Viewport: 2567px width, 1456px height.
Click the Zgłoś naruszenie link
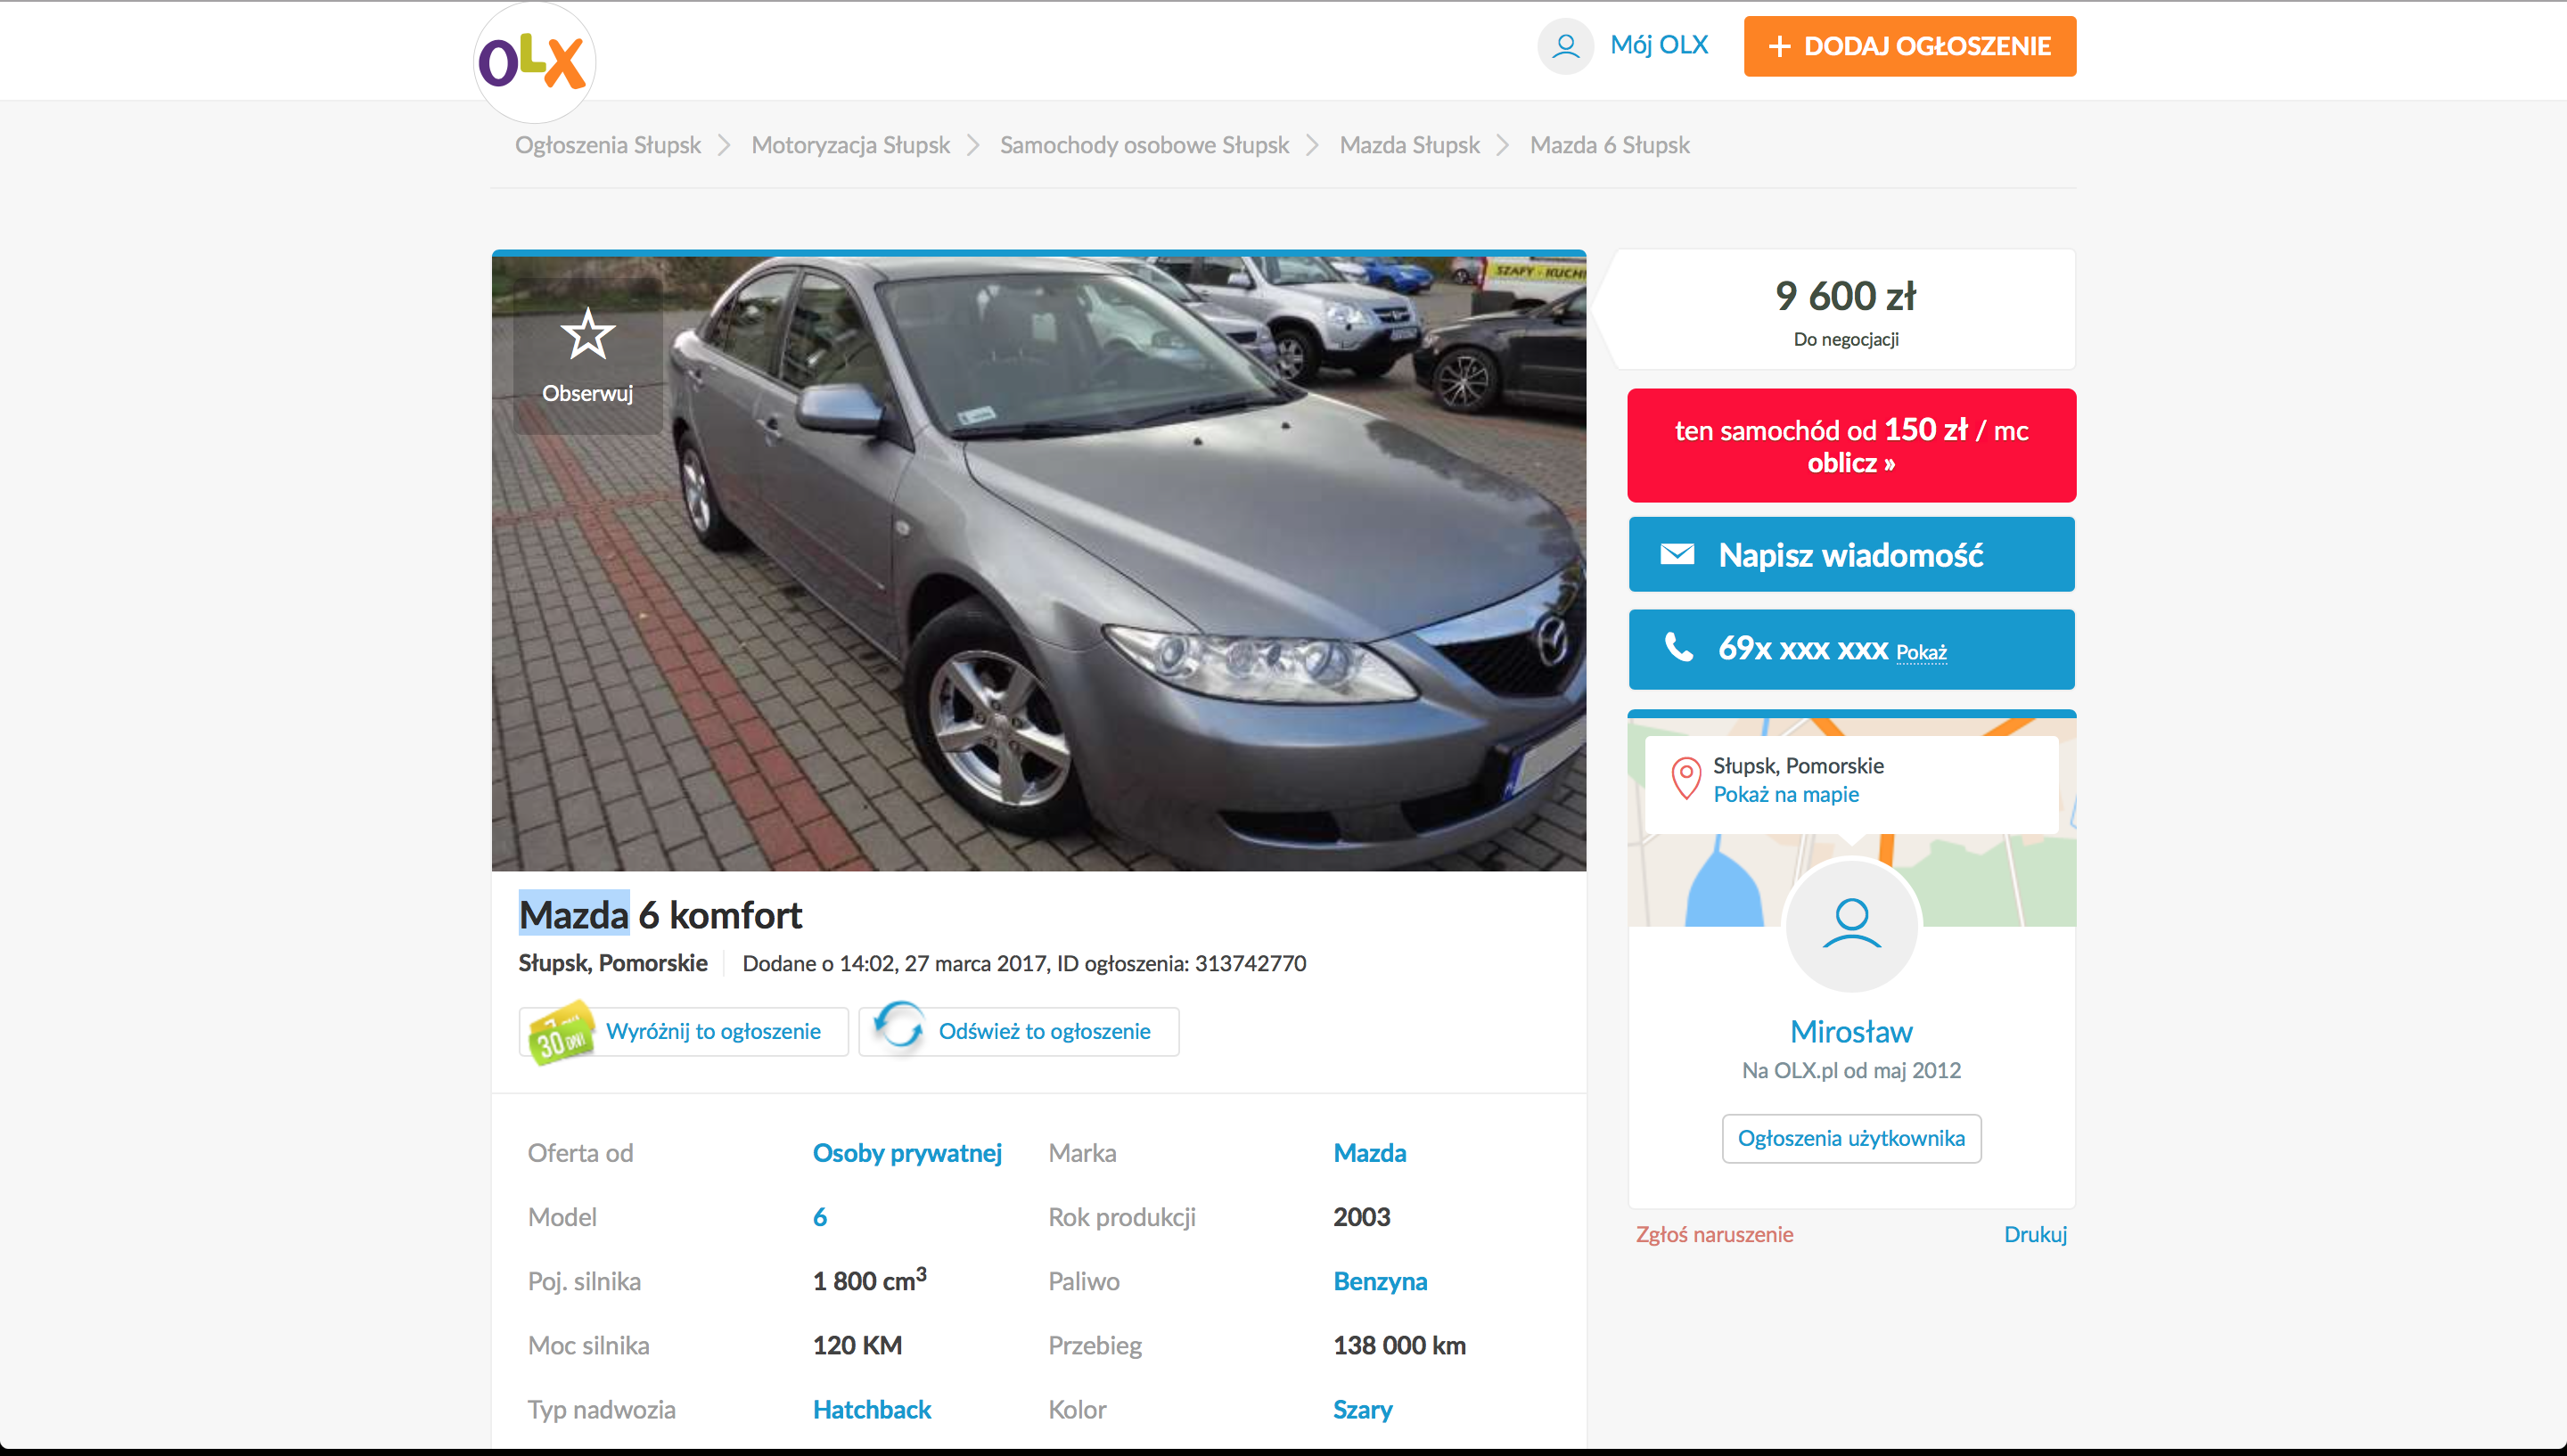click(1714, 1234)
